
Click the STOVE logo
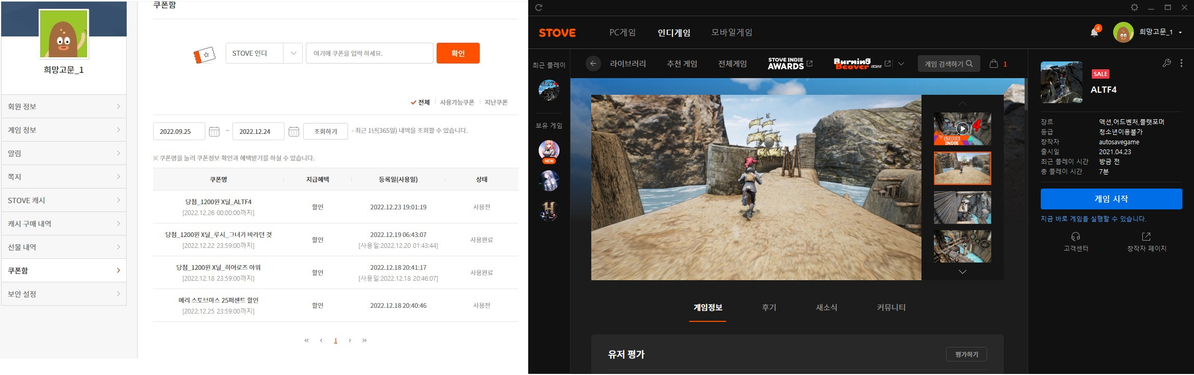(x=557, y=33)
